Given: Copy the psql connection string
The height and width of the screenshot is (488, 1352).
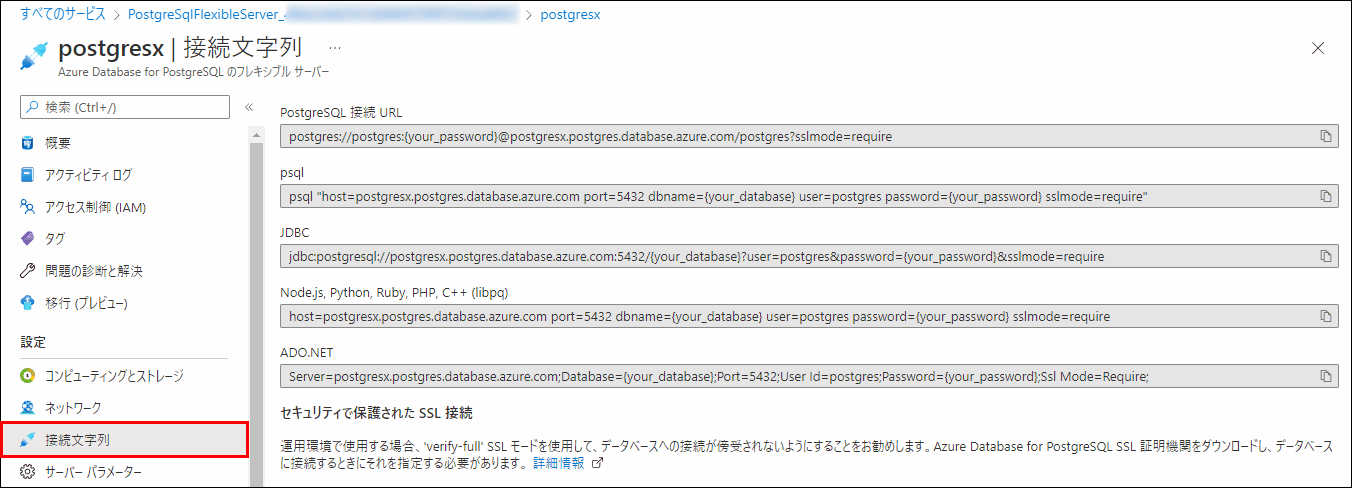Looking at the screenshot, I should pos(1326,196).
